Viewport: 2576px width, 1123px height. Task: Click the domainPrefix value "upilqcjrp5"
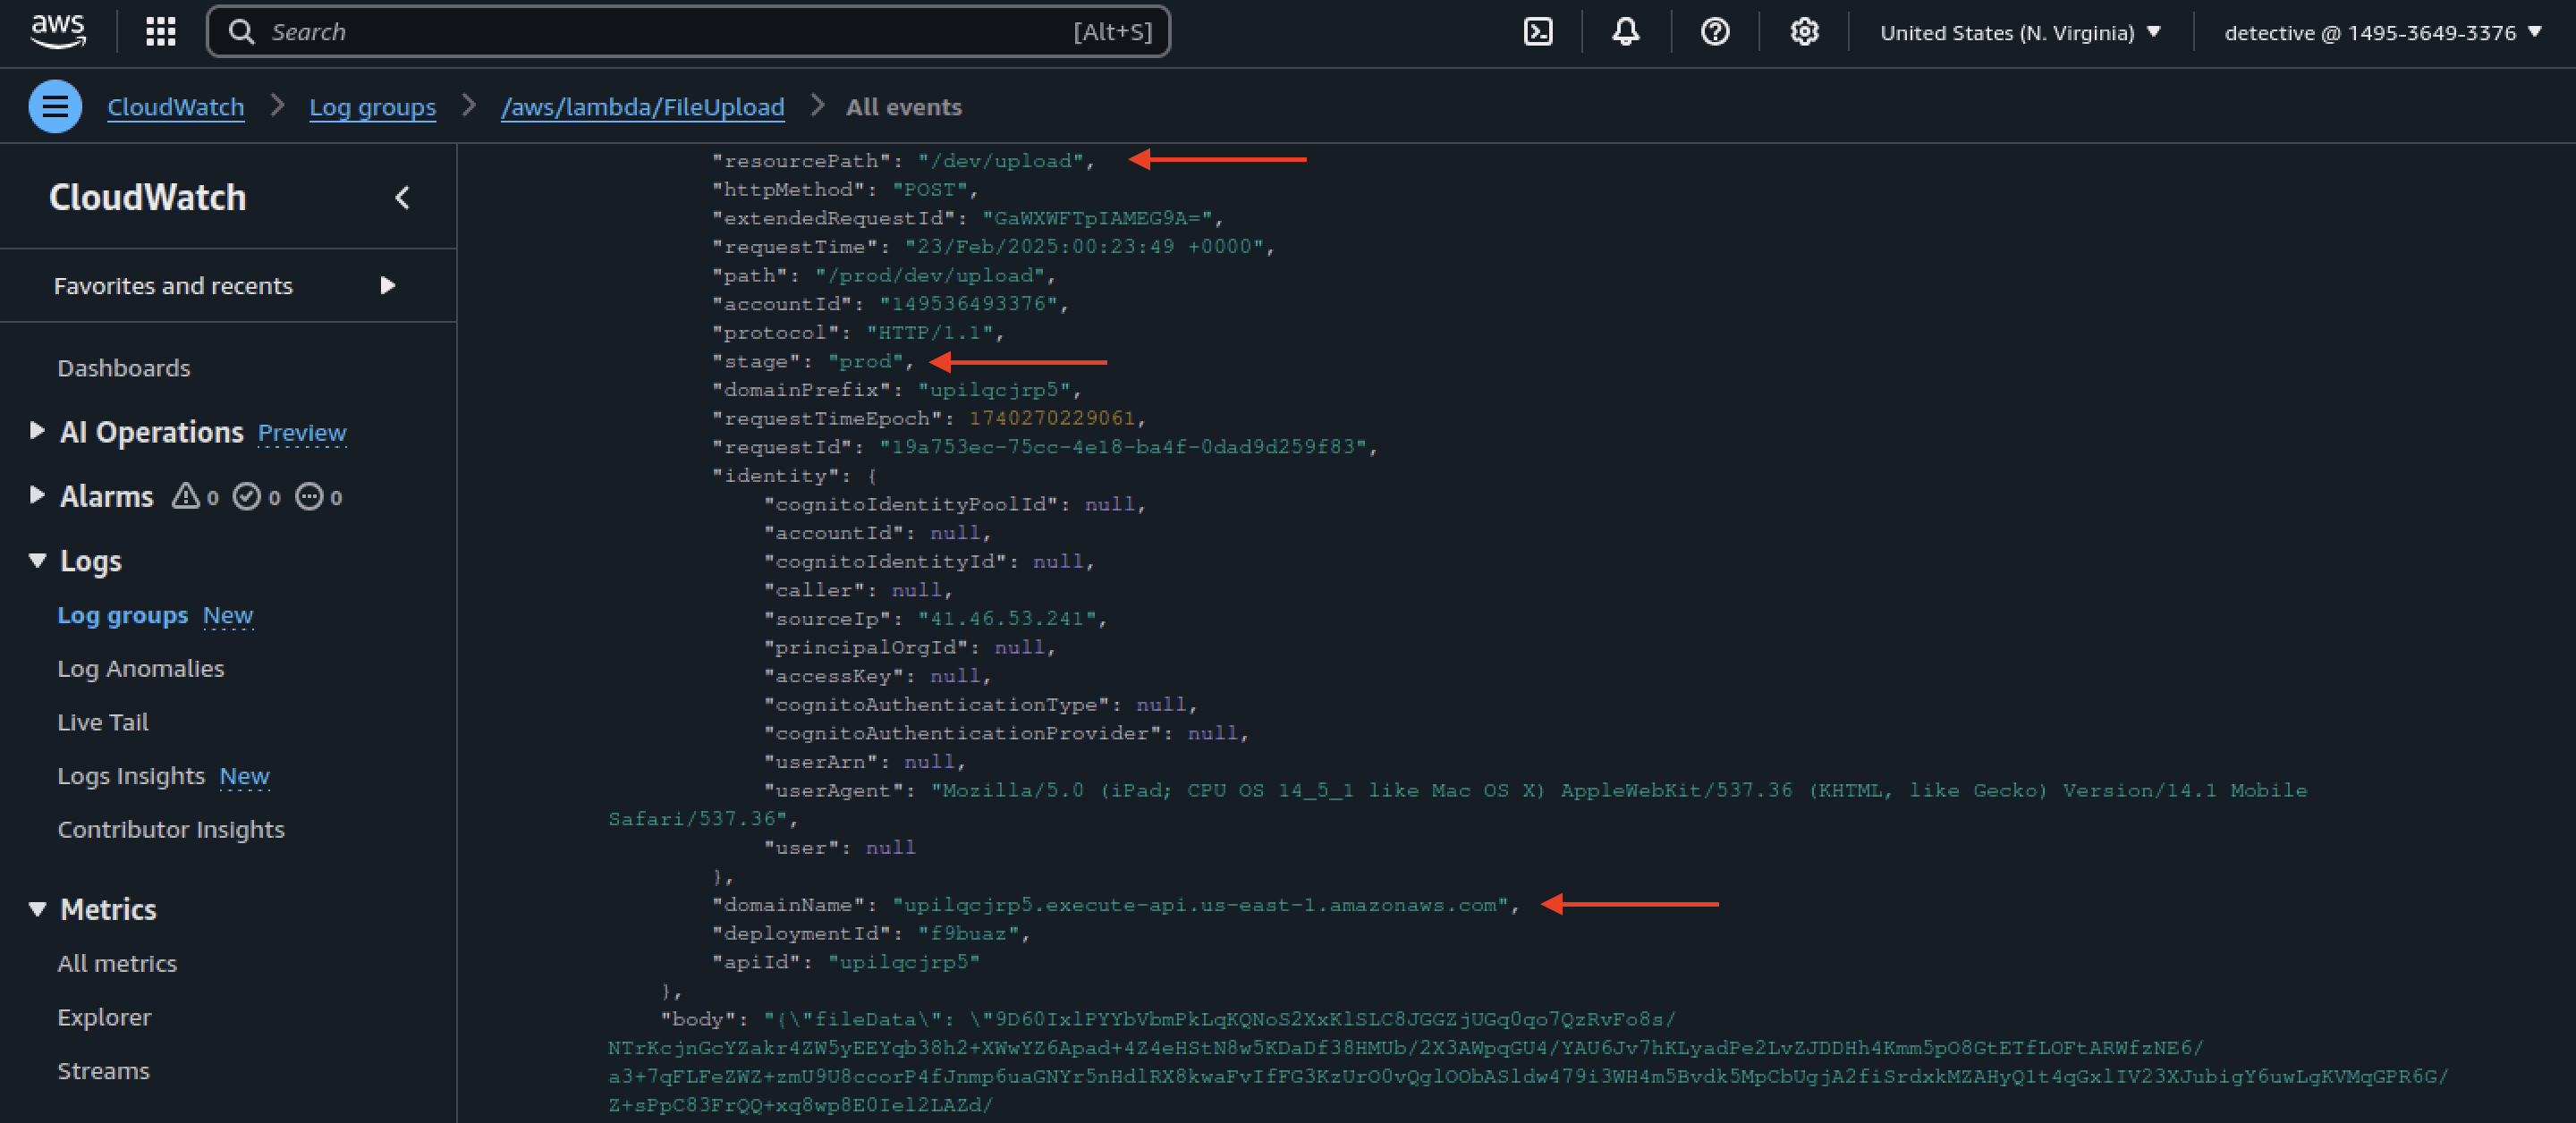pyautogui.click(x=994, y=389)
